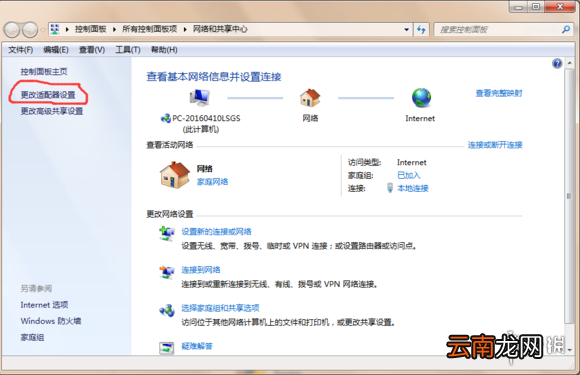Open Windows 防火墙 under 另请参阅

click(51, 321)
